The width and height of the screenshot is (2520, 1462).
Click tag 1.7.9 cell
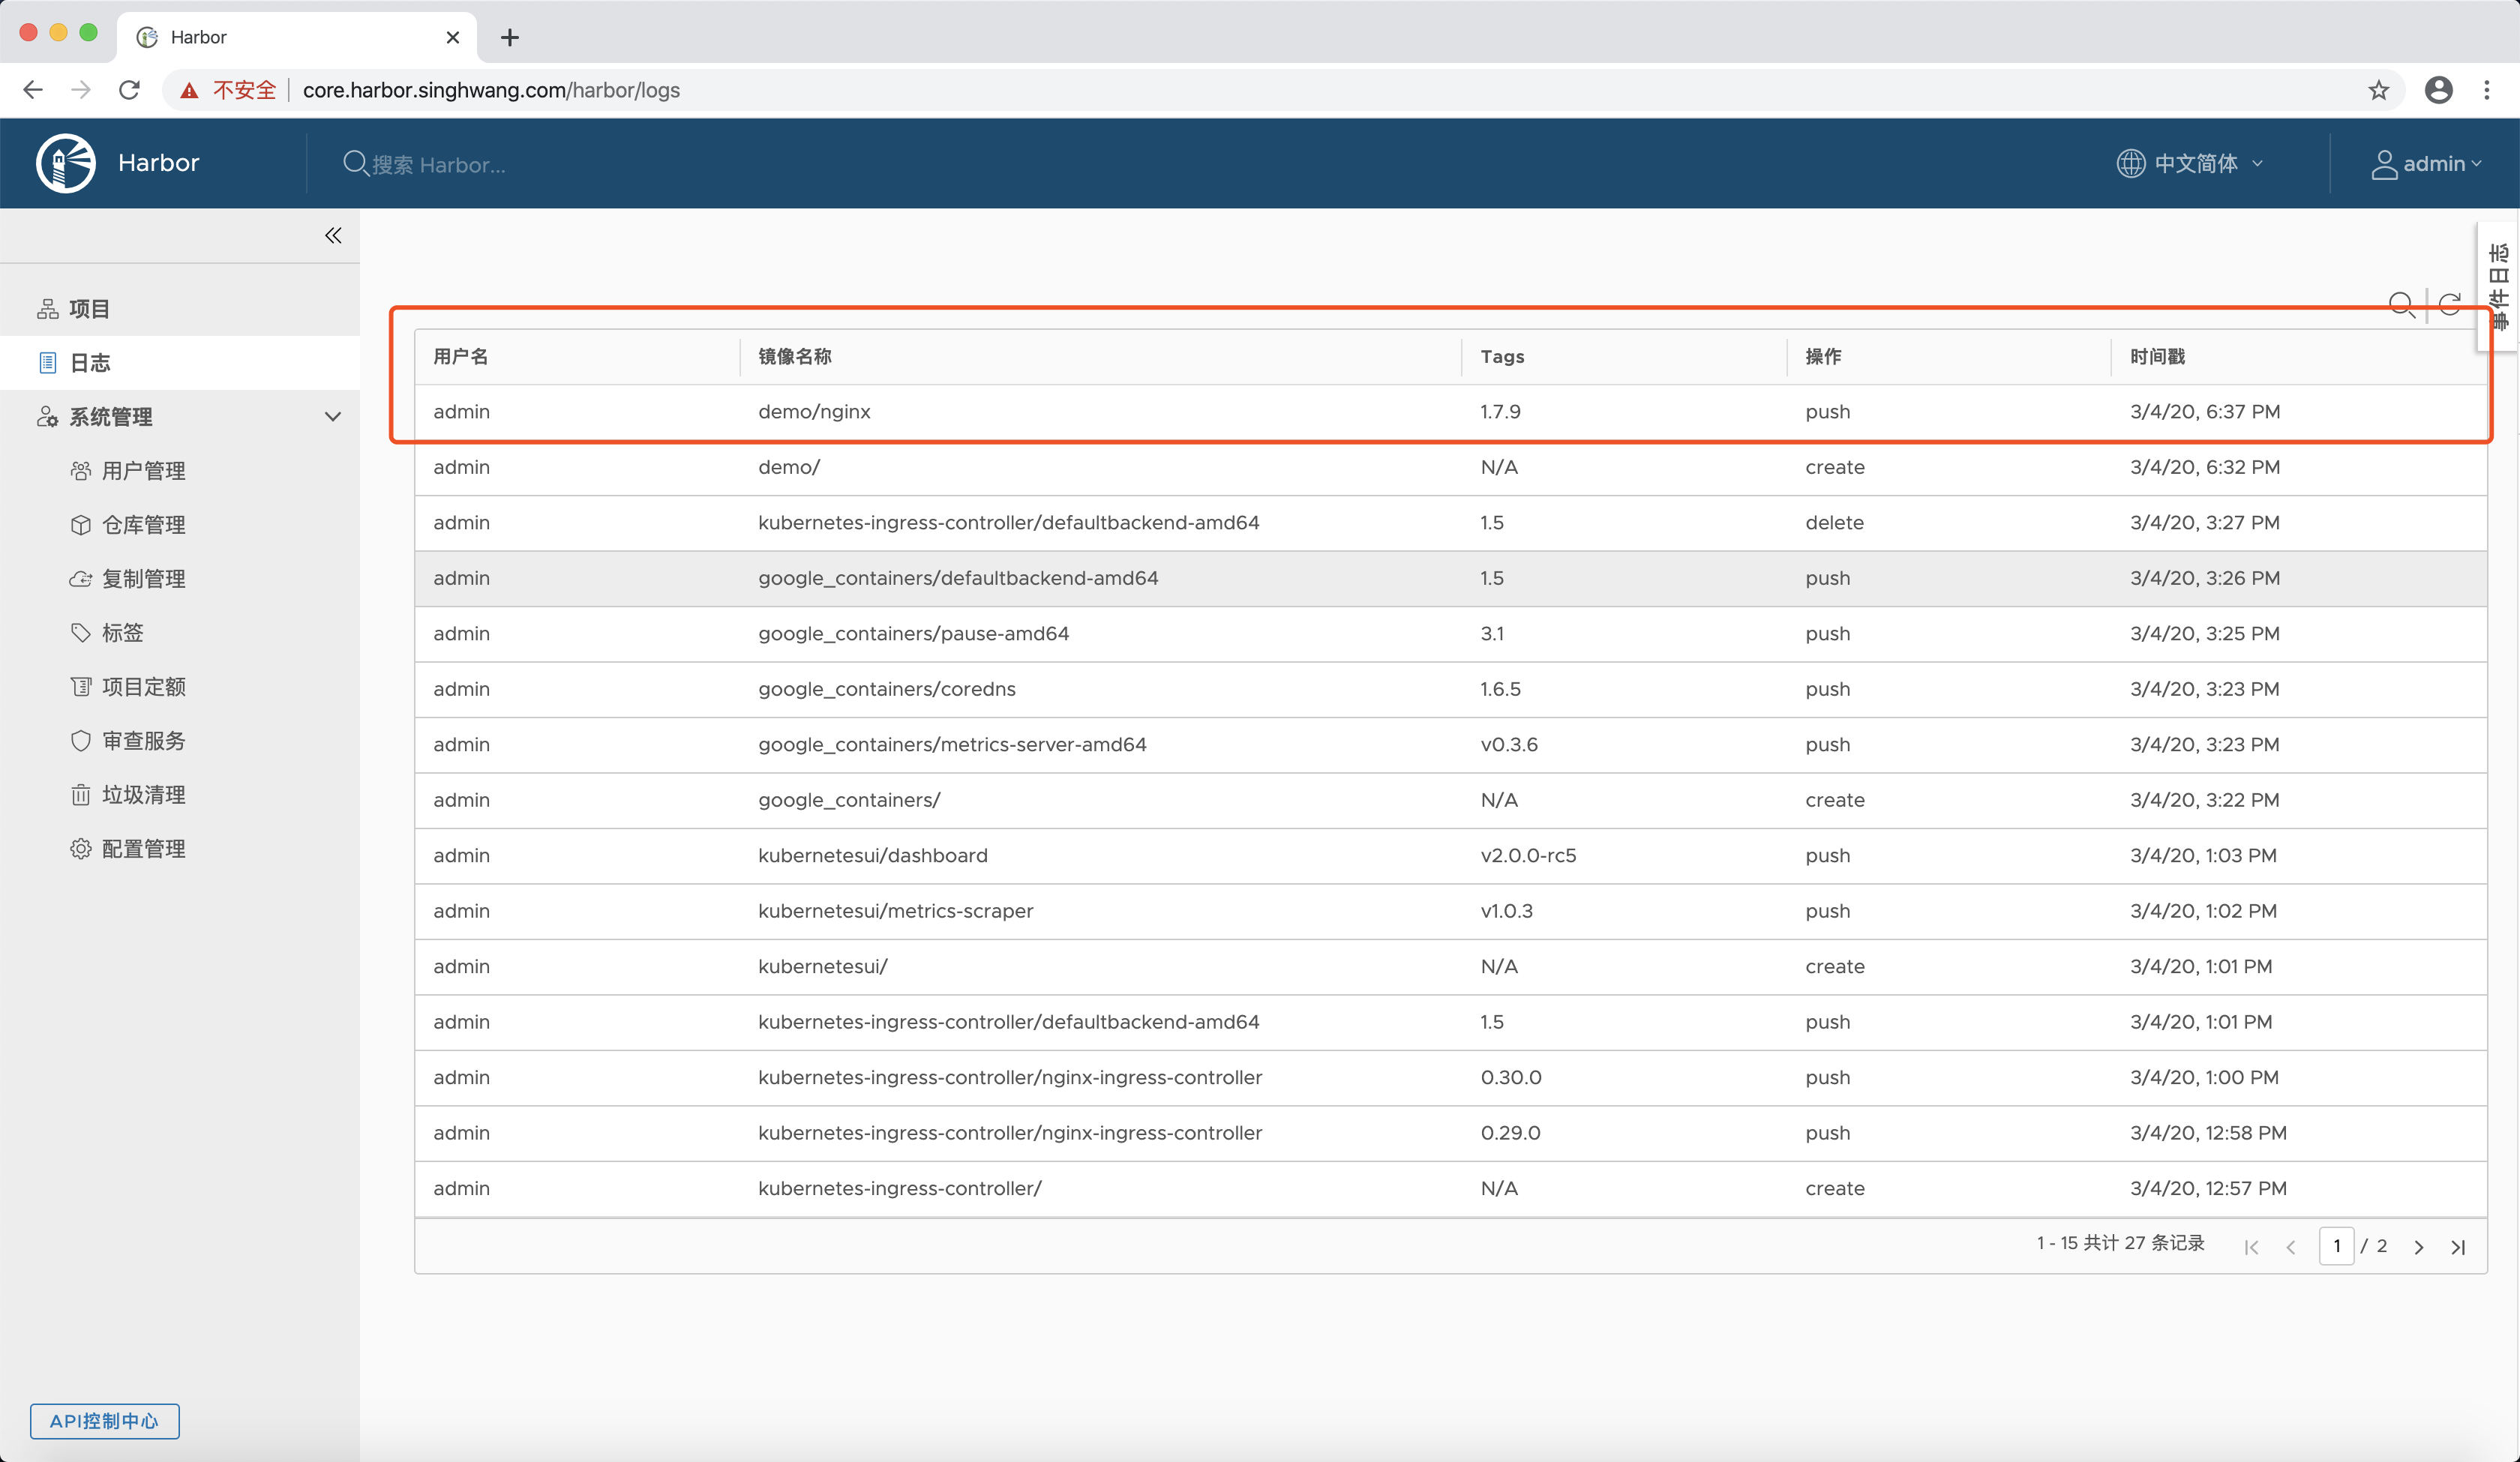tap(1500, 412)
